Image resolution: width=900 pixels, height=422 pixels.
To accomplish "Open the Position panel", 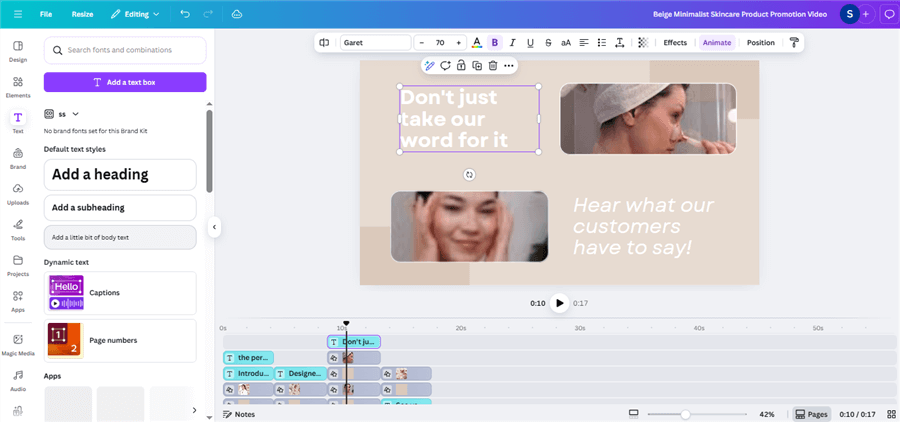I will click(761, 42).
